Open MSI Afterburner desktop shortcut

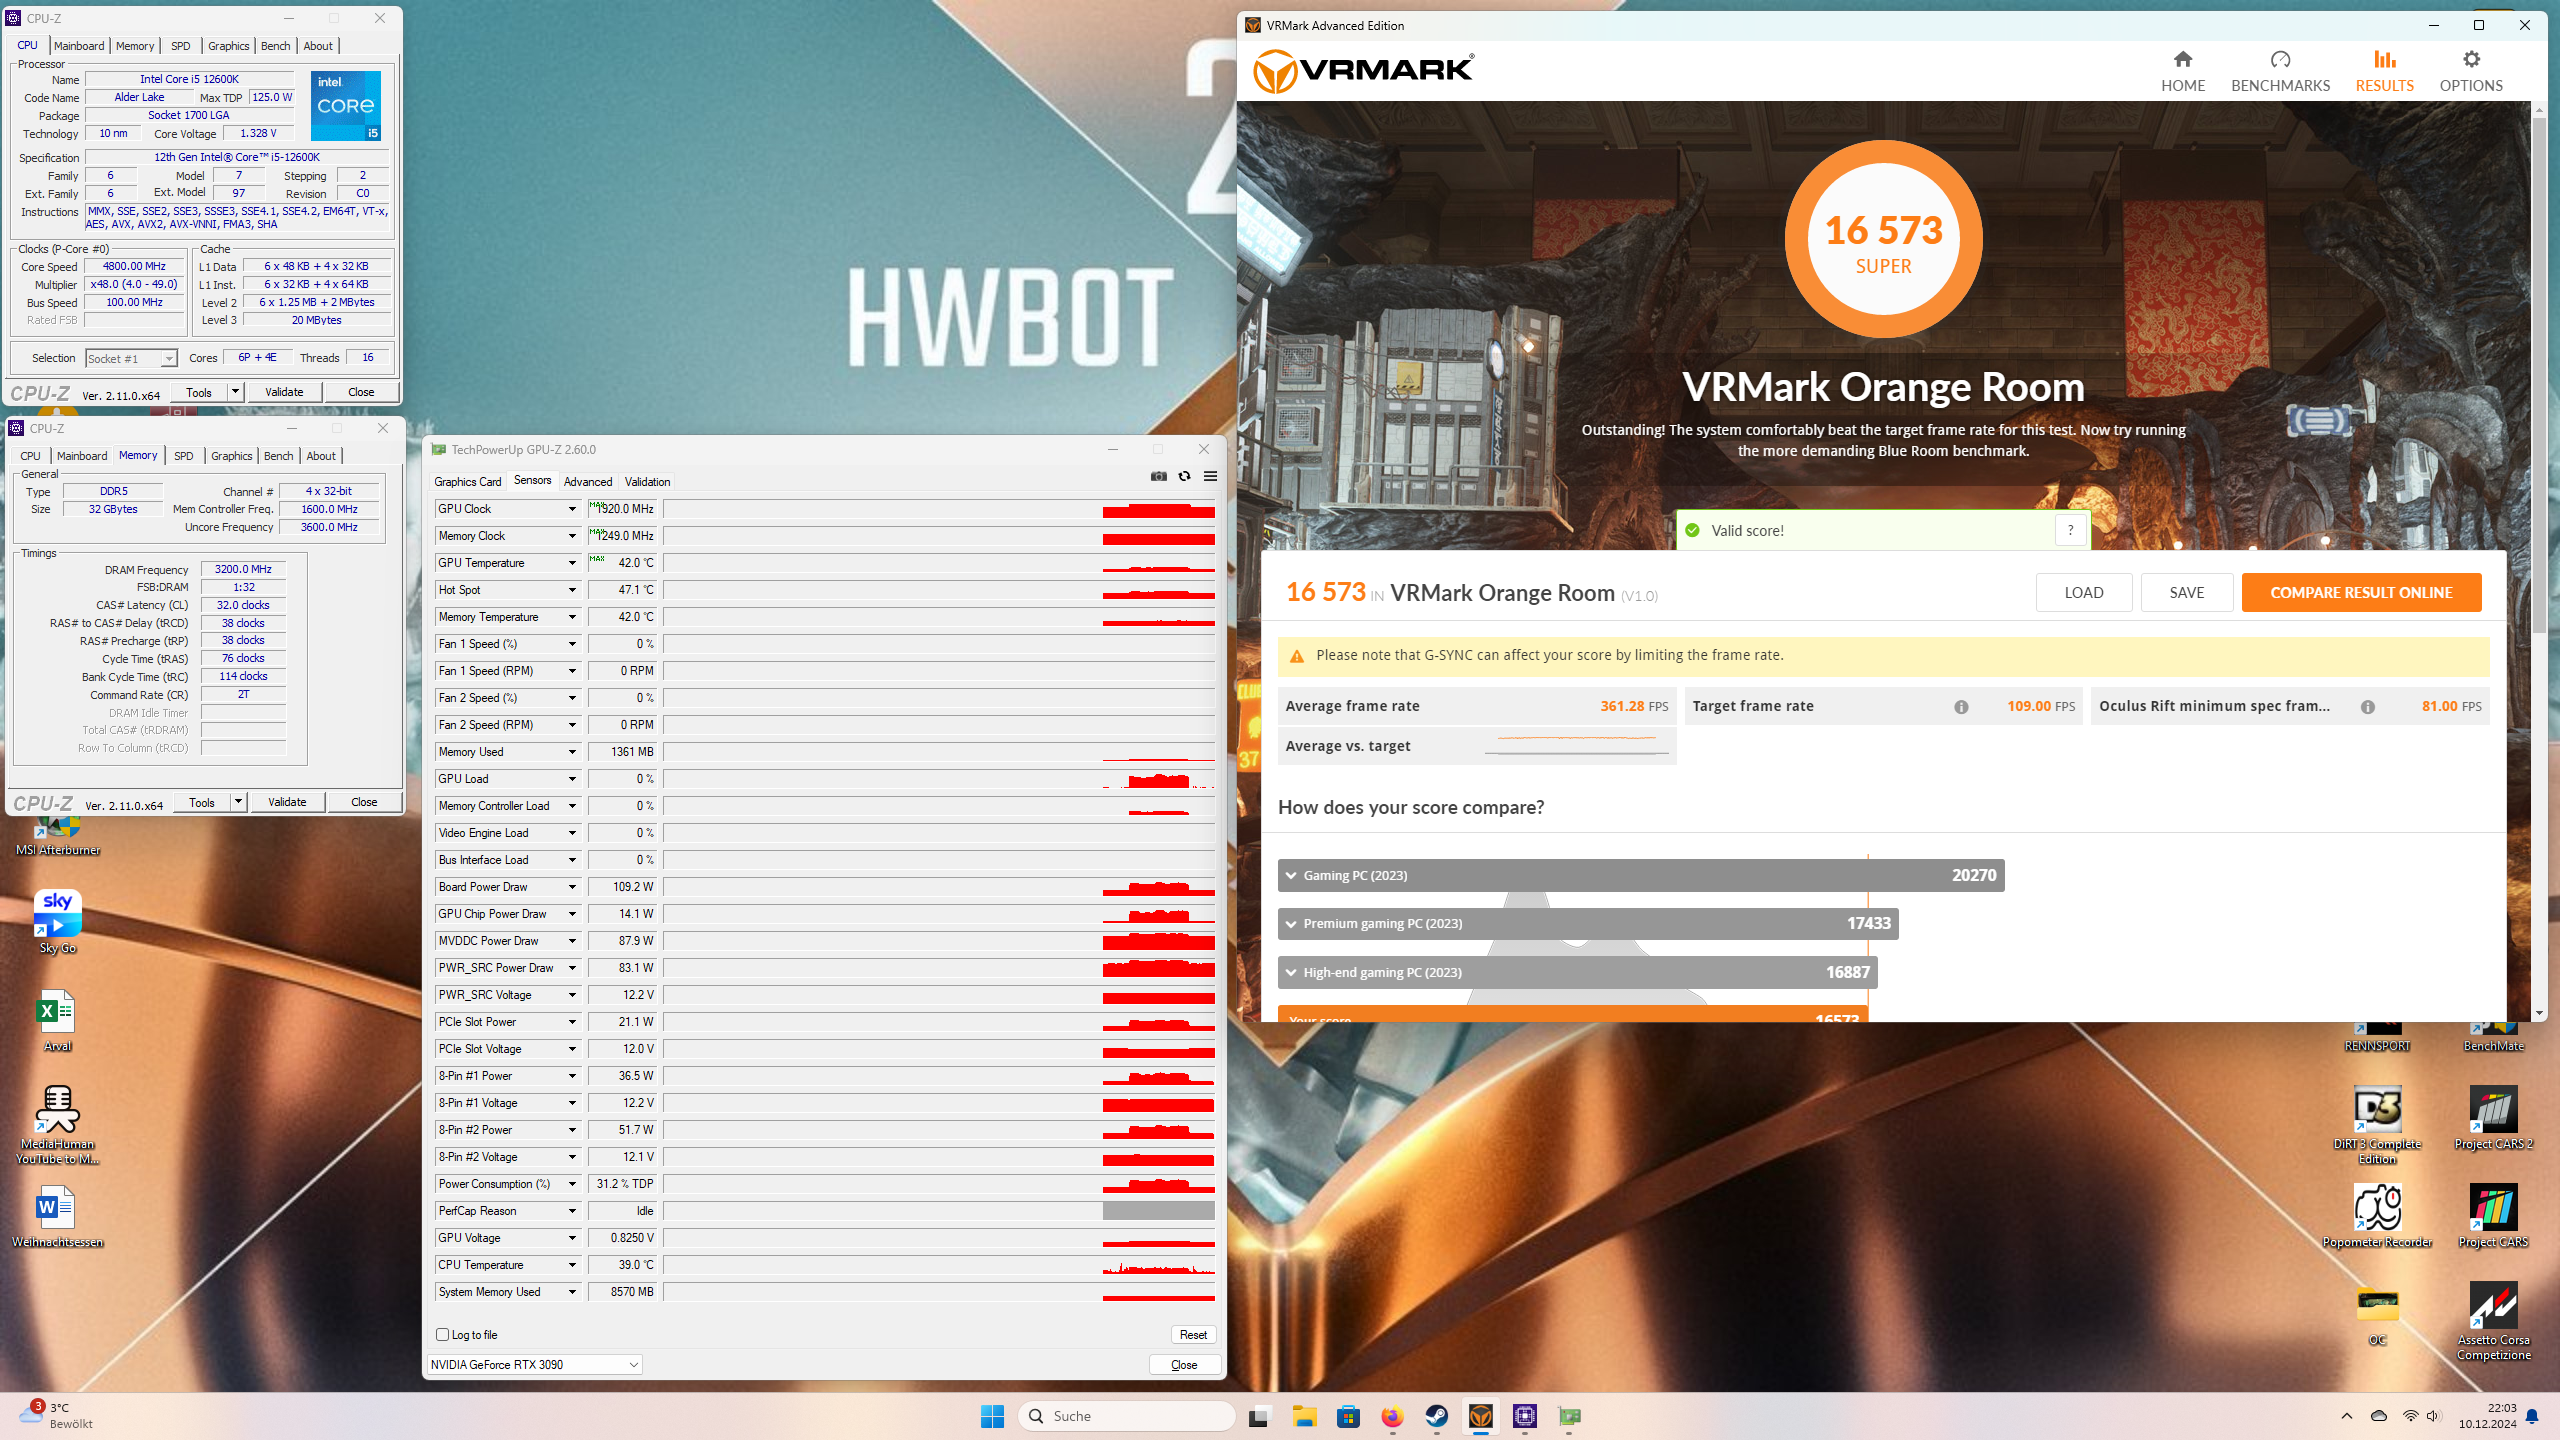58,836
